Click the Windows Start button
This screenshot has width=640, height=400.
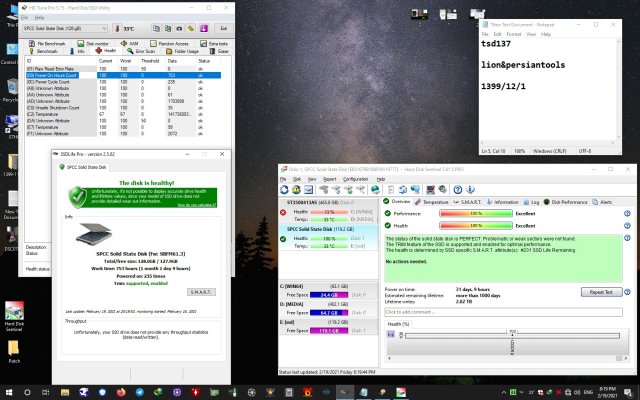[8, 391]
